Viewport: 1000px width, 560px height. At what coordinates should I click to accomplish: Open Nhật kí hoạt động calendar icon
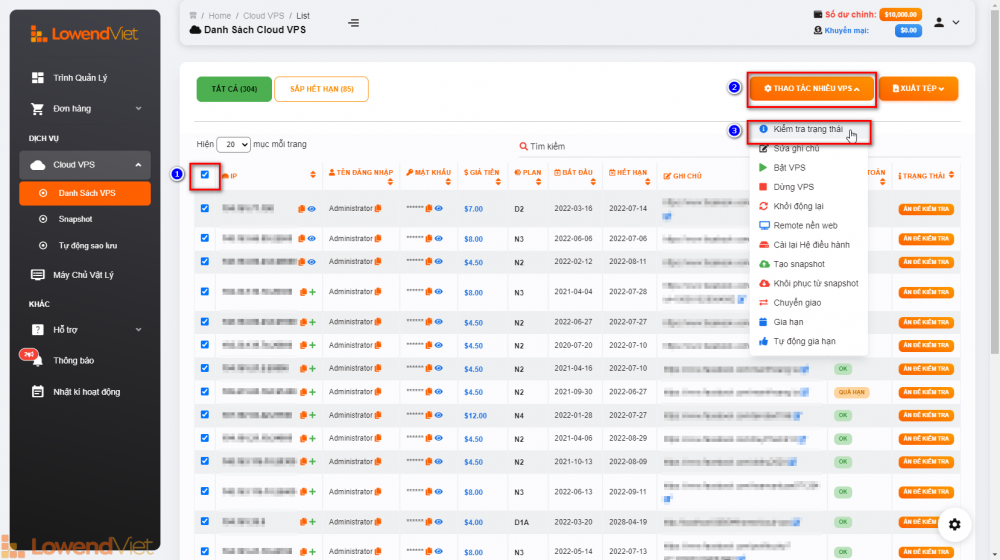point(38,392)
